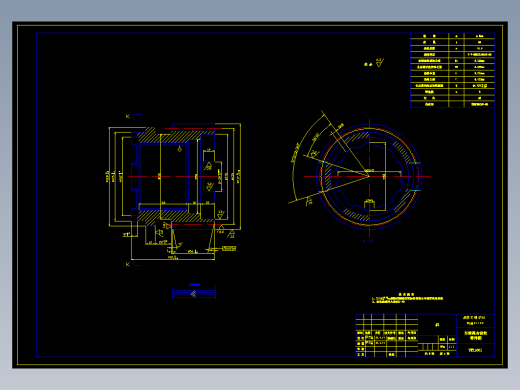Select the K marker below the sectional view
Viewport: 520px width, 390px height.
(128, 264)
